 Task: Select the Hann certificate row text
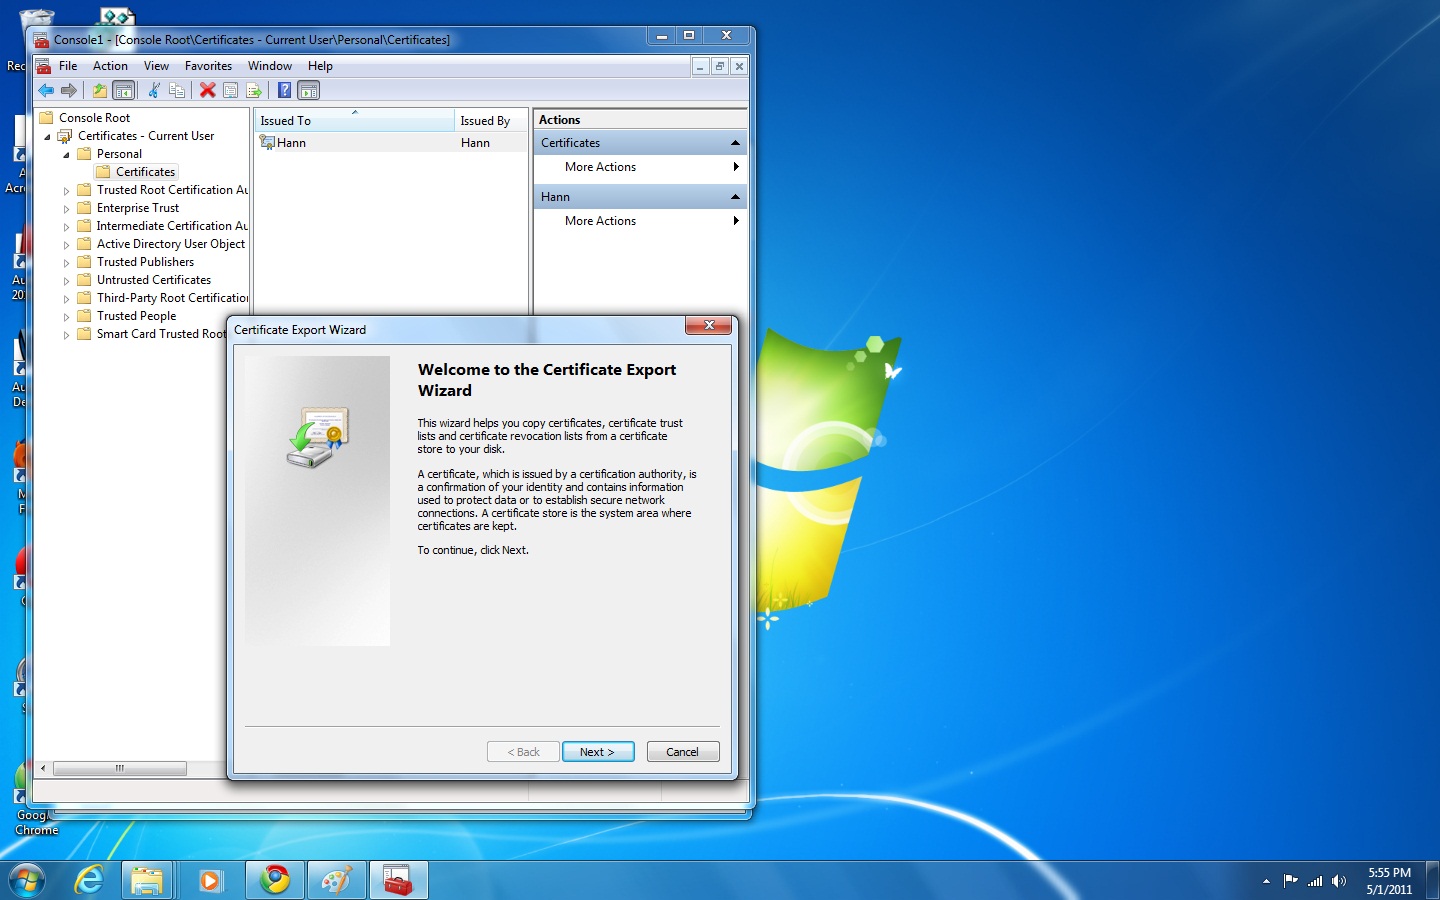[x=291, y=143]
